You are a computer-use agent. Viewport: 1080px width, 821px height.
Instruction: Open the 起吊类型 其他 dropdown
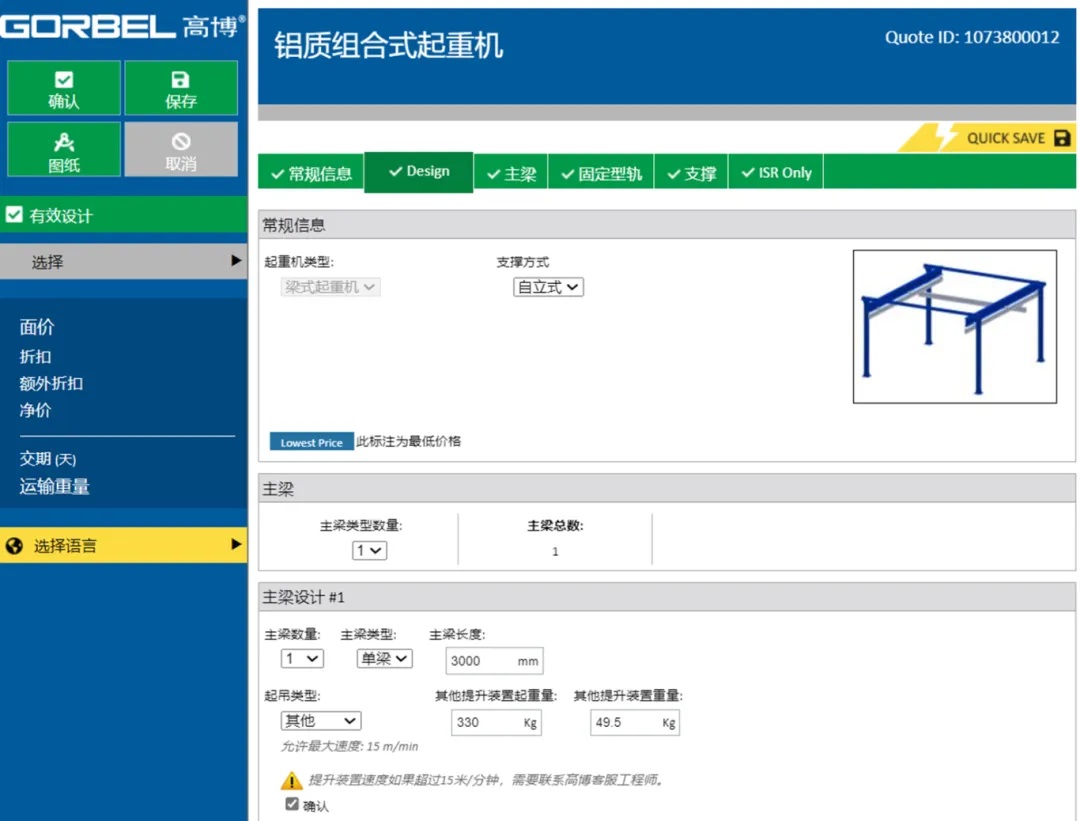pyautogui.click(x=321, y=720)
